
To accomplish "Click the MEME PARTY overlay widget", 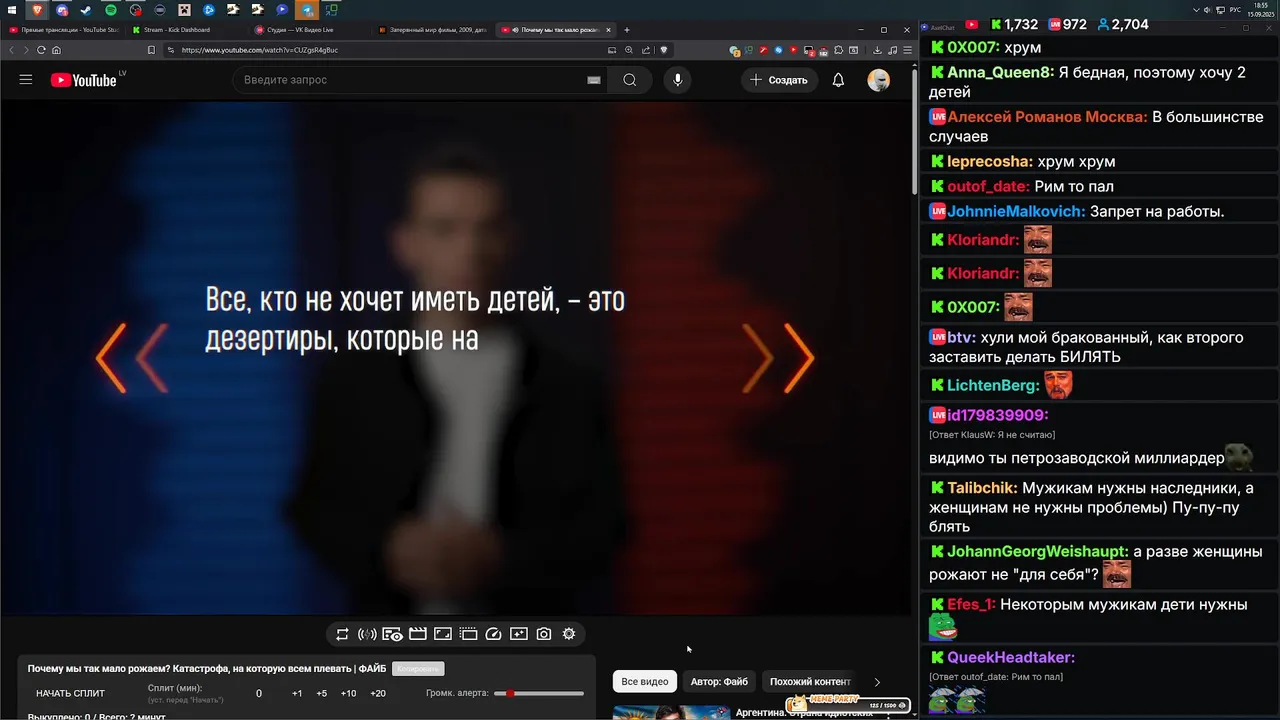I will point(848,704).
